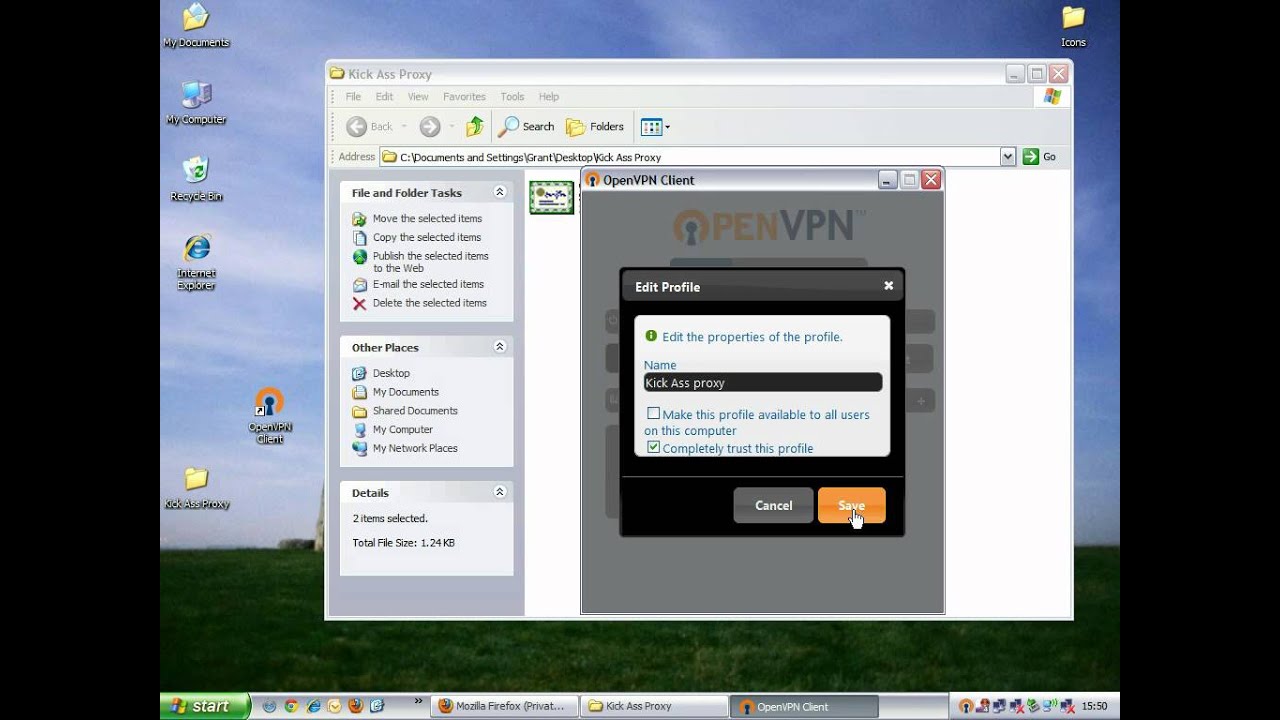
Task: Switch to OpenVPN Client taskbar button
Action: pos(804,706)
